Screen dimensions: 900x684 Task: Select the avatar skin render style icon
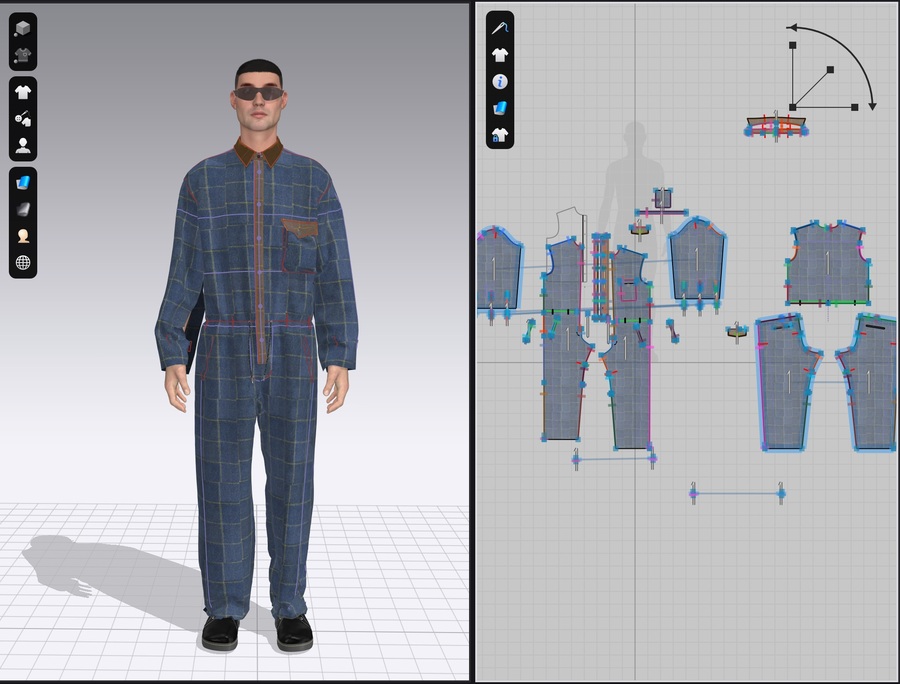point(23,236)
